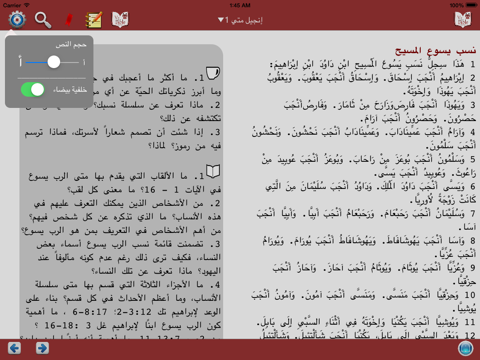Select verse 1 beginning هذا سجل نسب
The image size is (480, 360).
(373, 64)
